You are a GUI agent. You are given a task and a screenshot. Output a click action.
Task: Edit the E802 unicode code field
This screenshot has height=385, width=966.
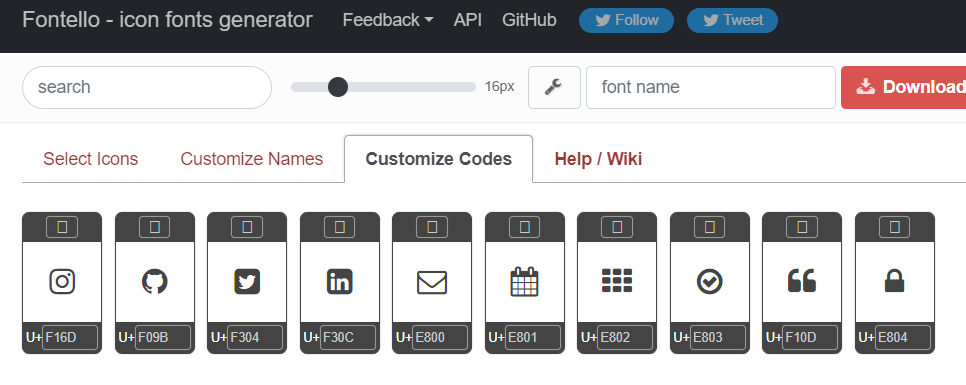pyautogui.click(x=625, y=338)
